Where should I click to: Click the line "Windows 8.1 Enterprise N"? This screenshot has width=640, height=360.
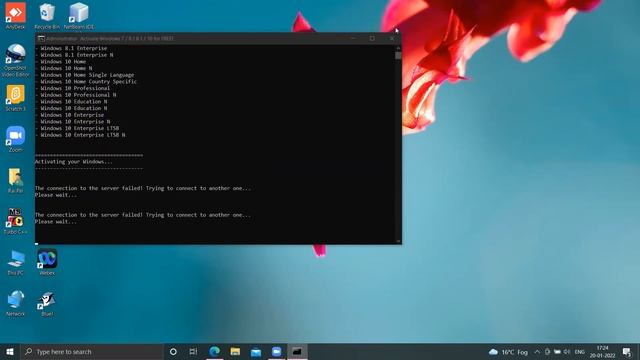(77, 55)
